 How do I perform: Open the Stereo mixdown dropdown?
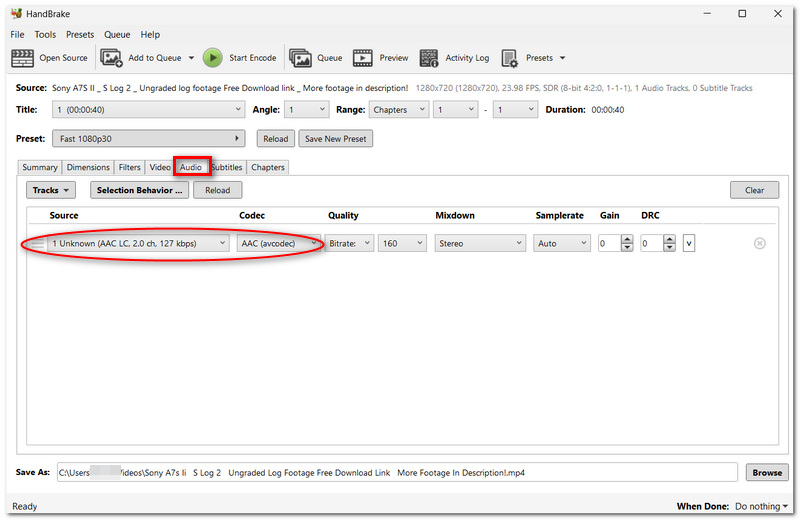pyautogui.click(x=480, y=243)
